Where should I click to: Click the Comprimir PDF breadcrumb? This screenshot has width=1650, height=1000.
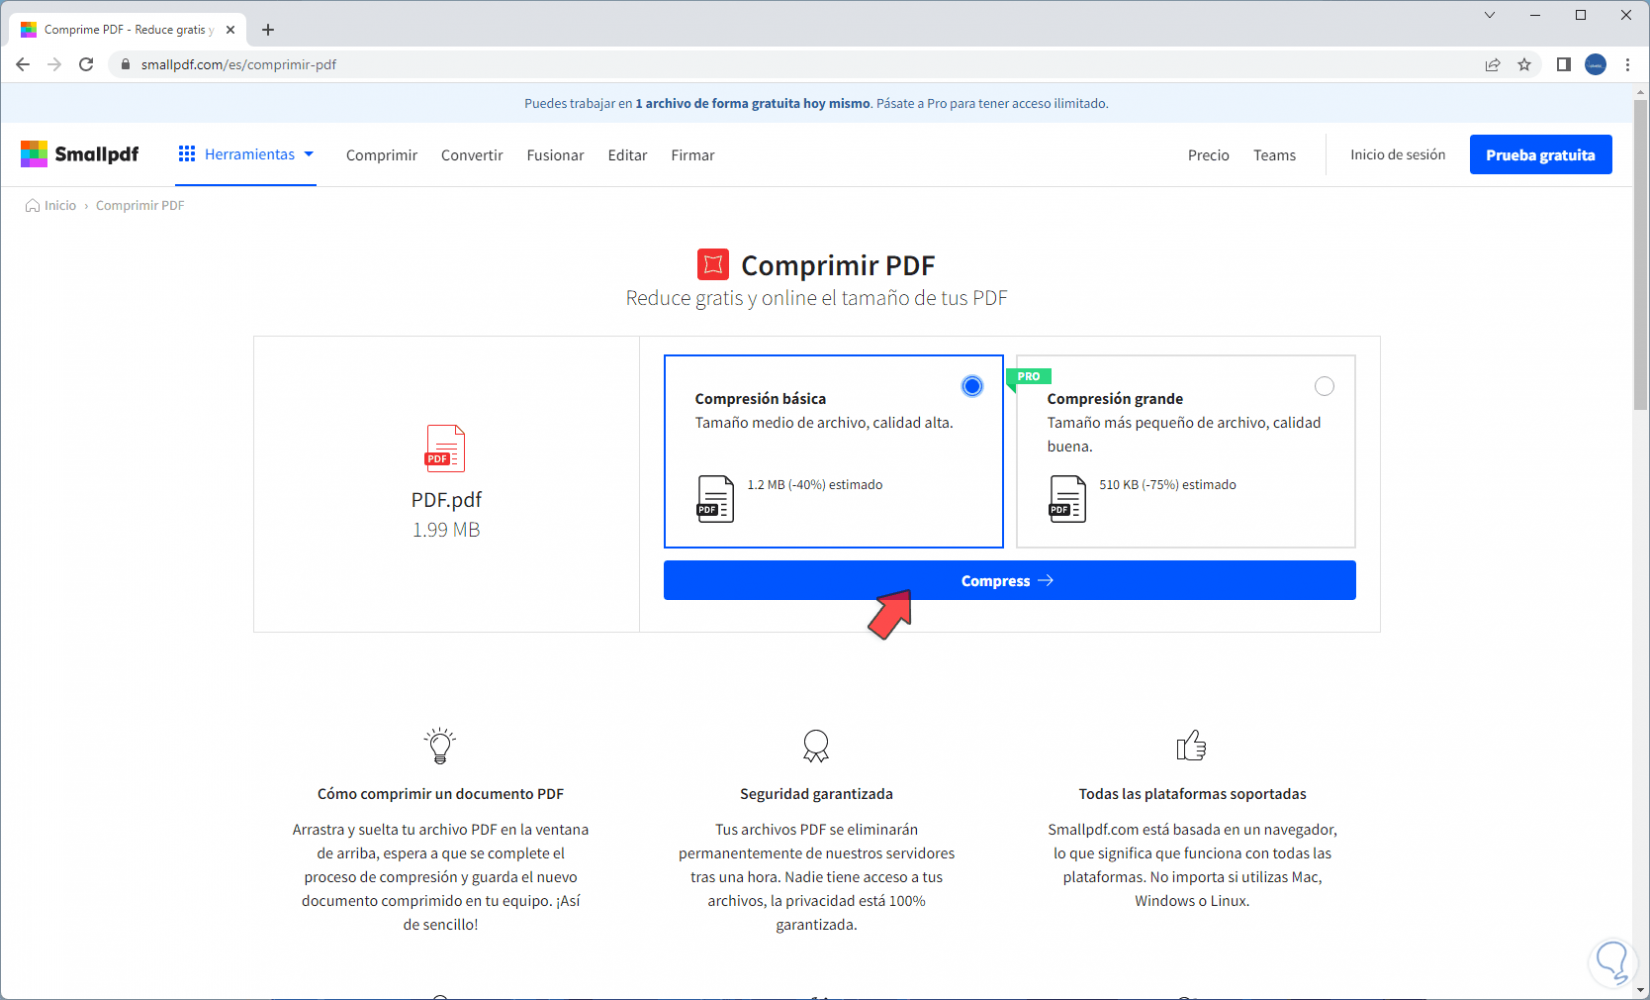pyautogui.click(x=140, y=206)
